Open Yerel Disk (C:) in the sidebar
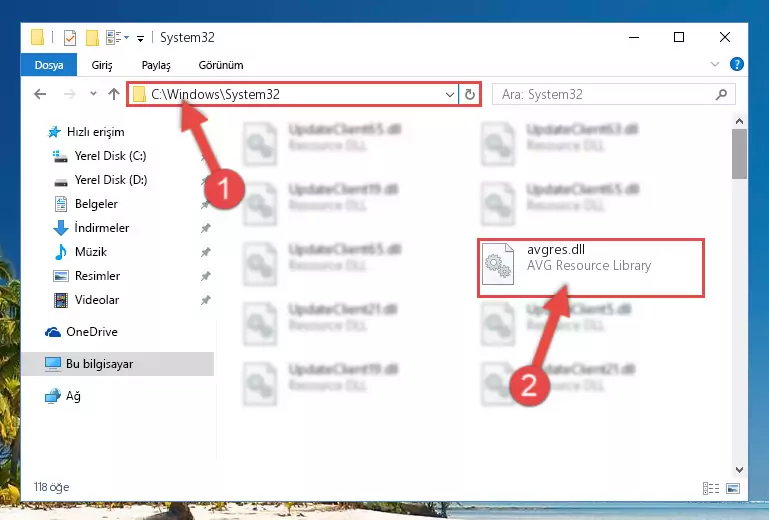 [x=110, y=156]
